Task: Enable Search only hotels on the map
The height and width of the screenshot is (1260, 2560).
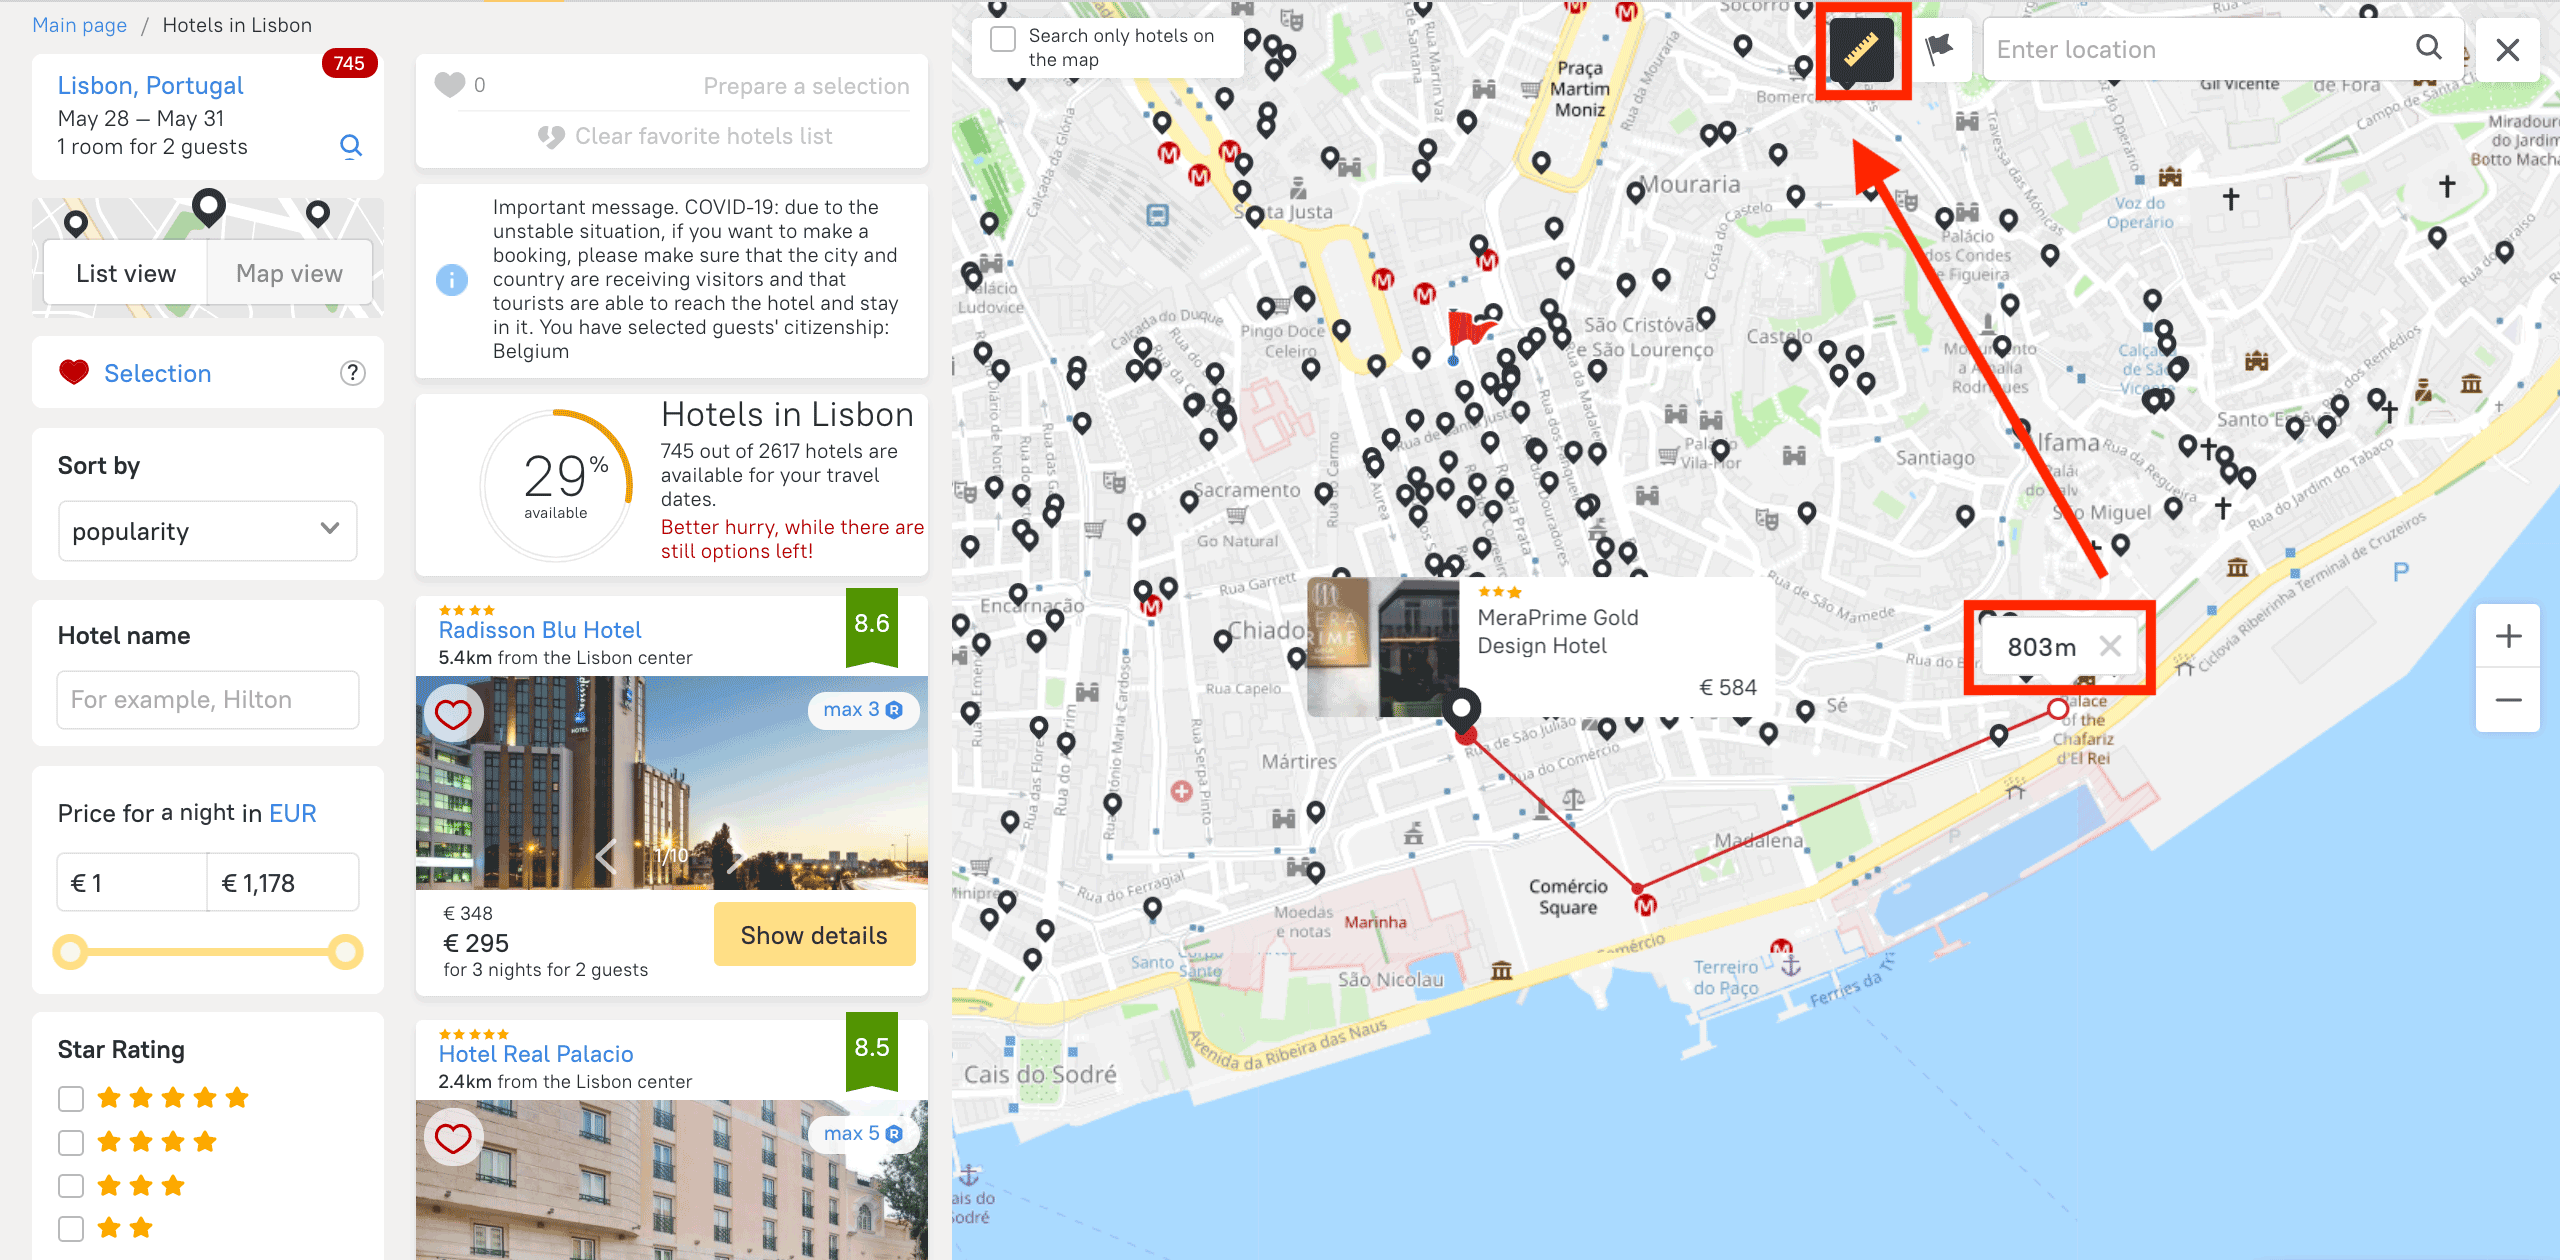Action: click(x=1003, y=39)
